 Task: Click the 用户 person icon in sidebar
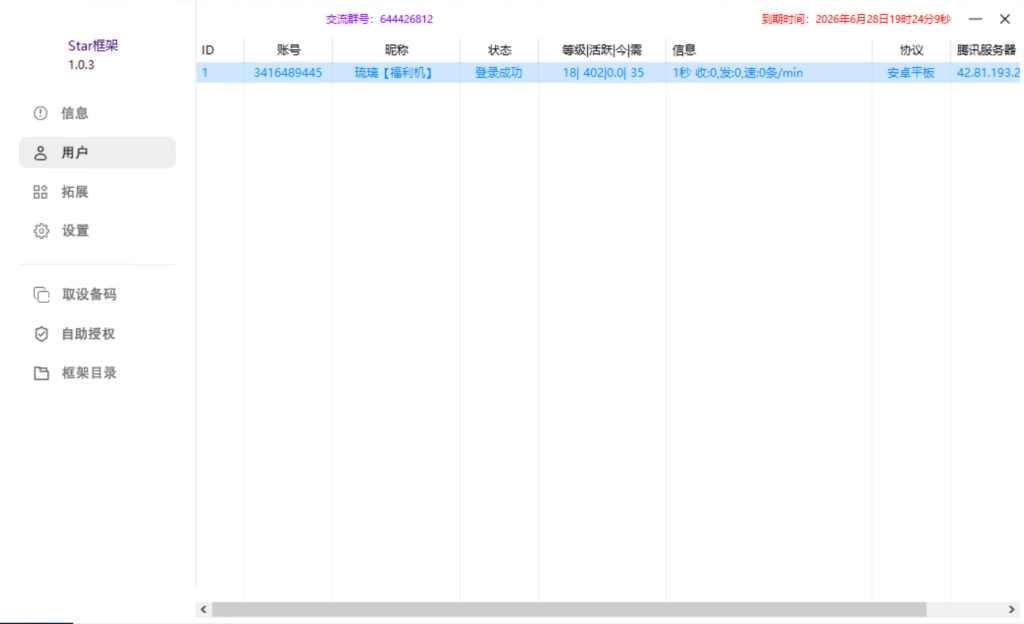tap(41, 153)
